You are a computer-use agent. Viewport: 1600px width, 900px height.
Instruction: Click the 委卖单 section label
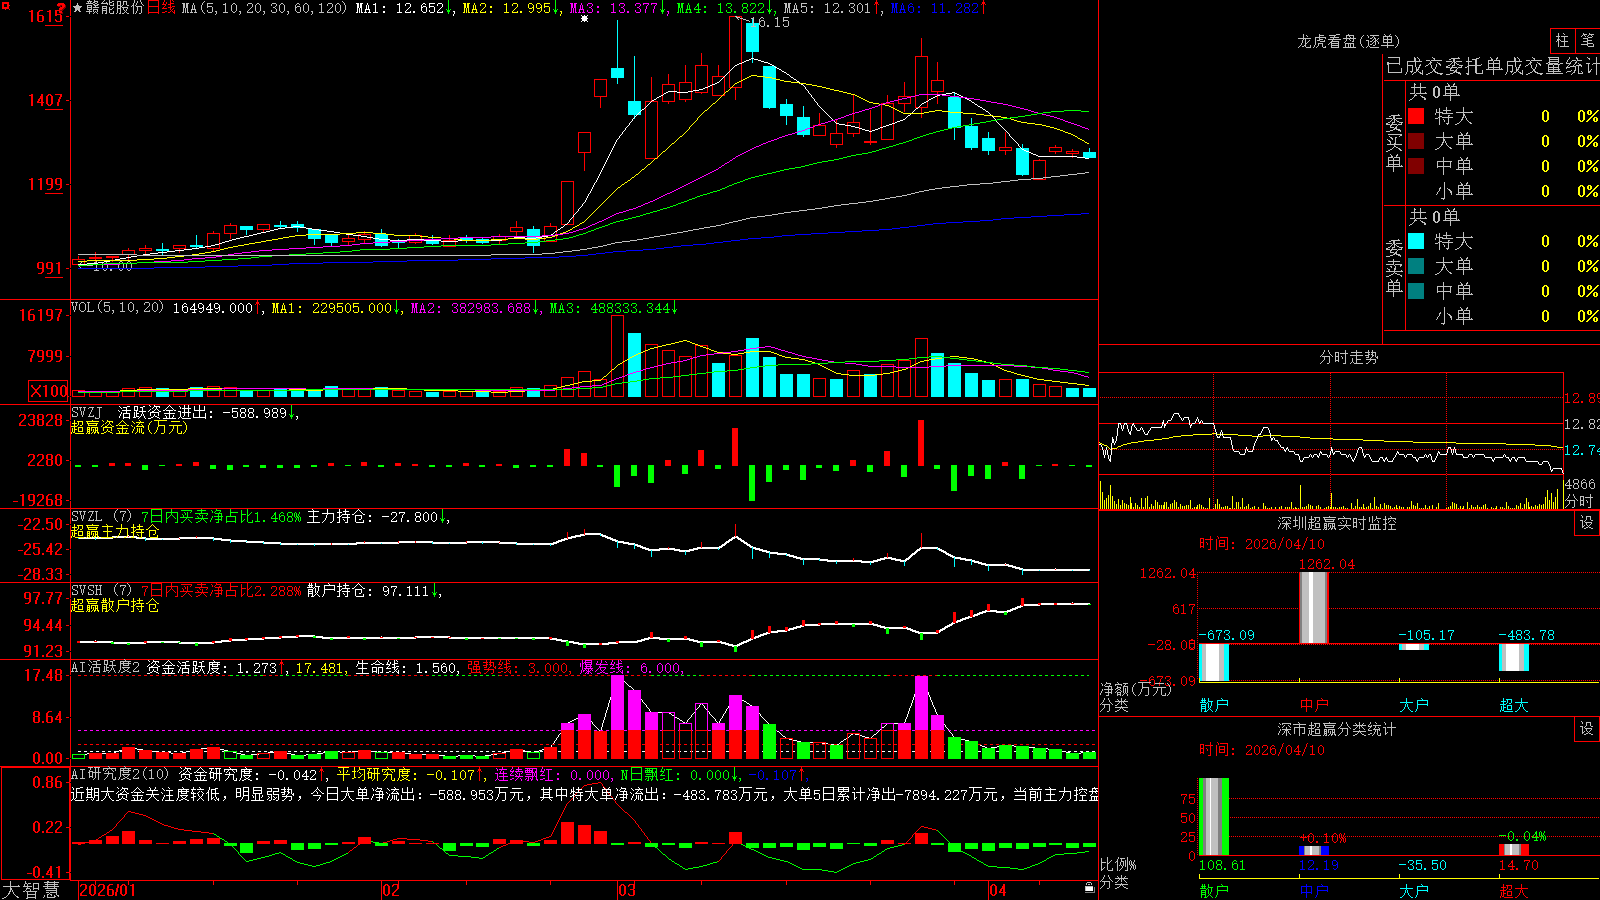pyautogui.click(x=1394, y=268)
